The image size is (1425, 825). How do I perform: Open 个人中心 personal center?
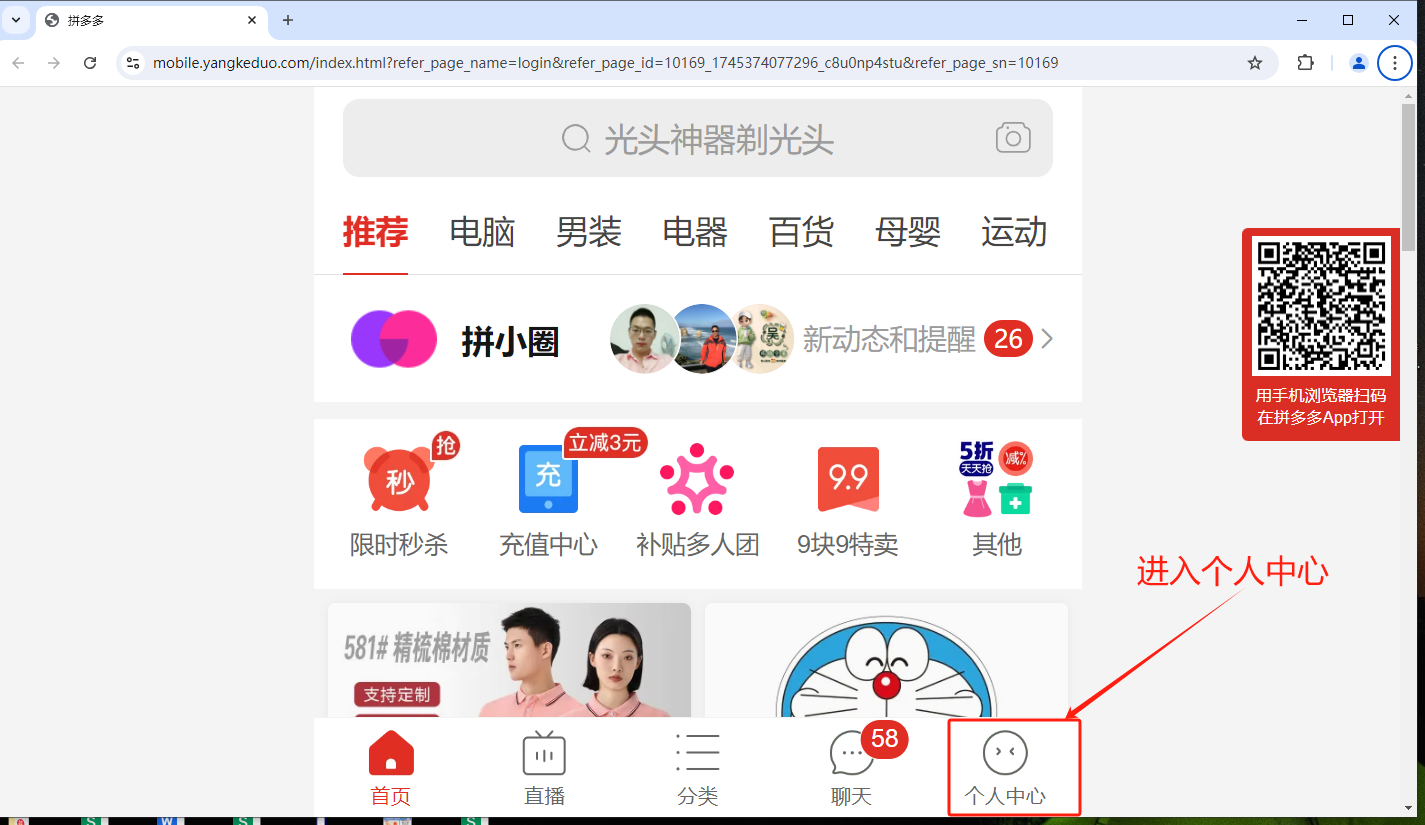pyautogui.click(x=1005, y=768)
